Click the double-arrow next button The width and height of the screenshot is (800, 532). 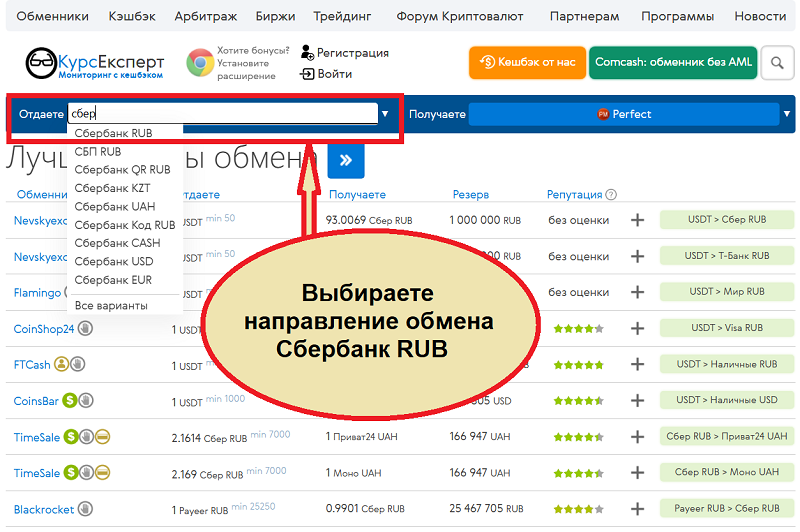click(346, 161)
